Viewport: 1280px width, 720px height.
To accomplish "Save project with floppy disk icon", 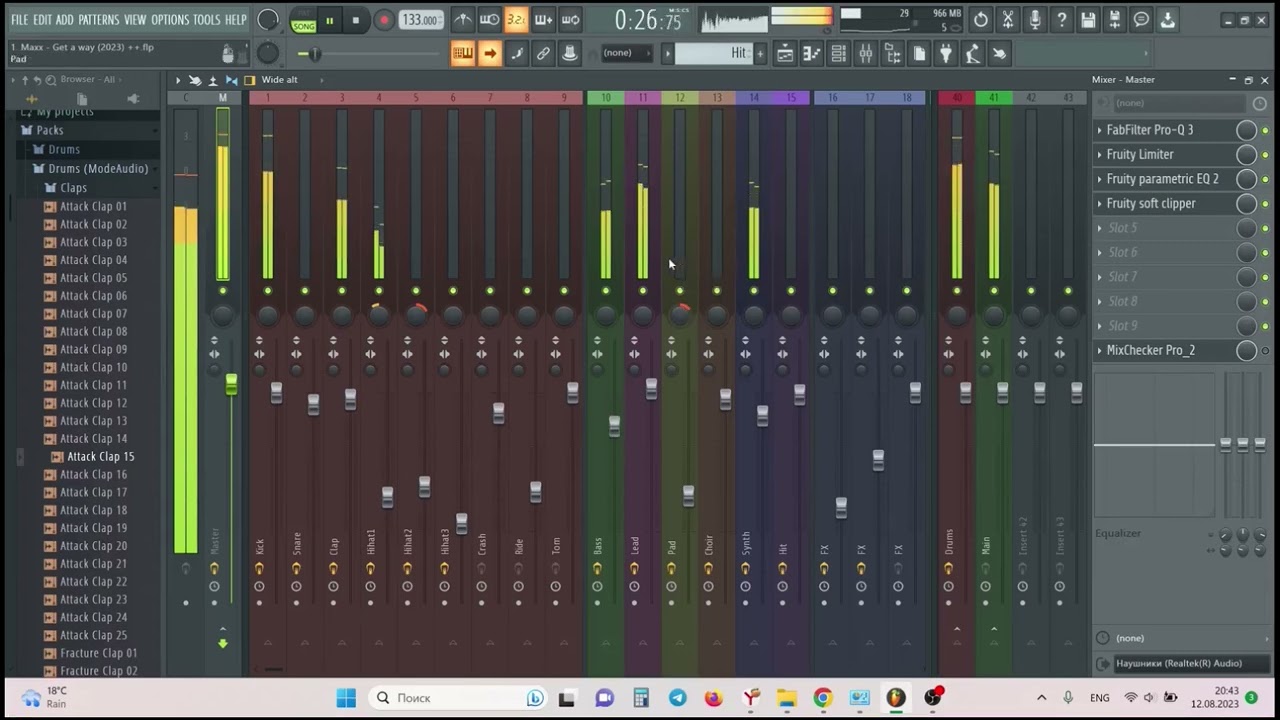I will point(1088,19).
